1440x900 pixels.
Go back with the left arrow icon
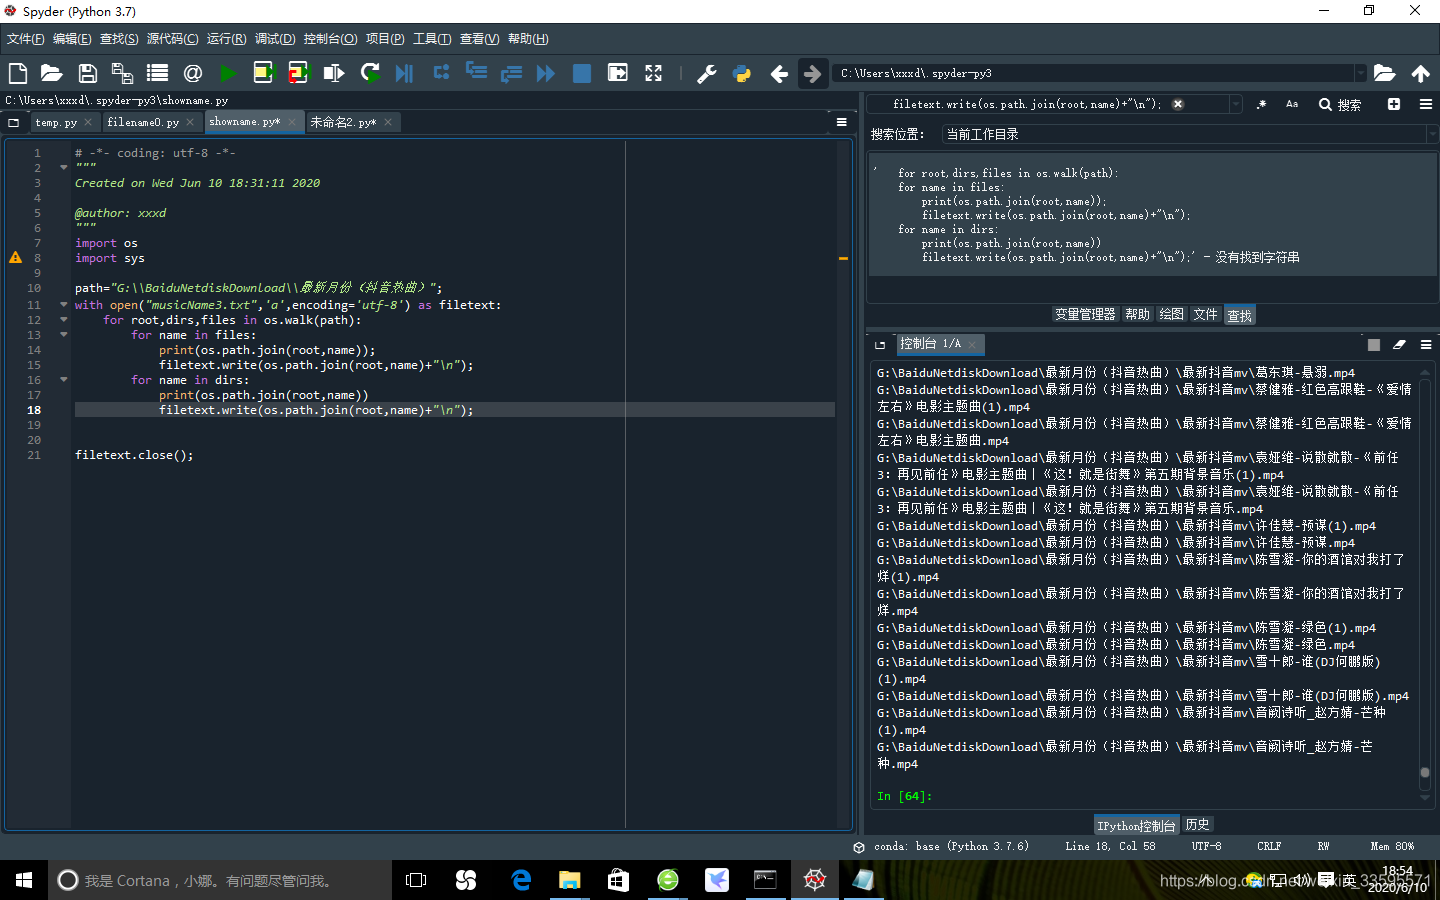779,73
